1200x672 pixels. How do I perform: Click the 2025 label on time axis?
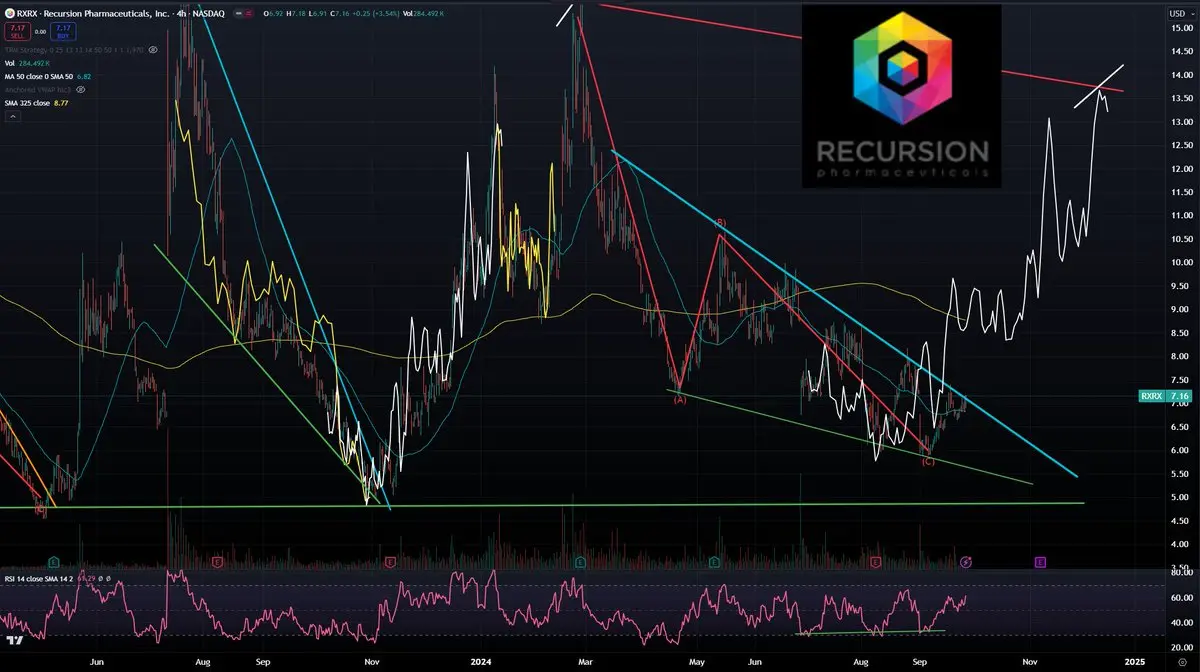(x=1135, y=660)
